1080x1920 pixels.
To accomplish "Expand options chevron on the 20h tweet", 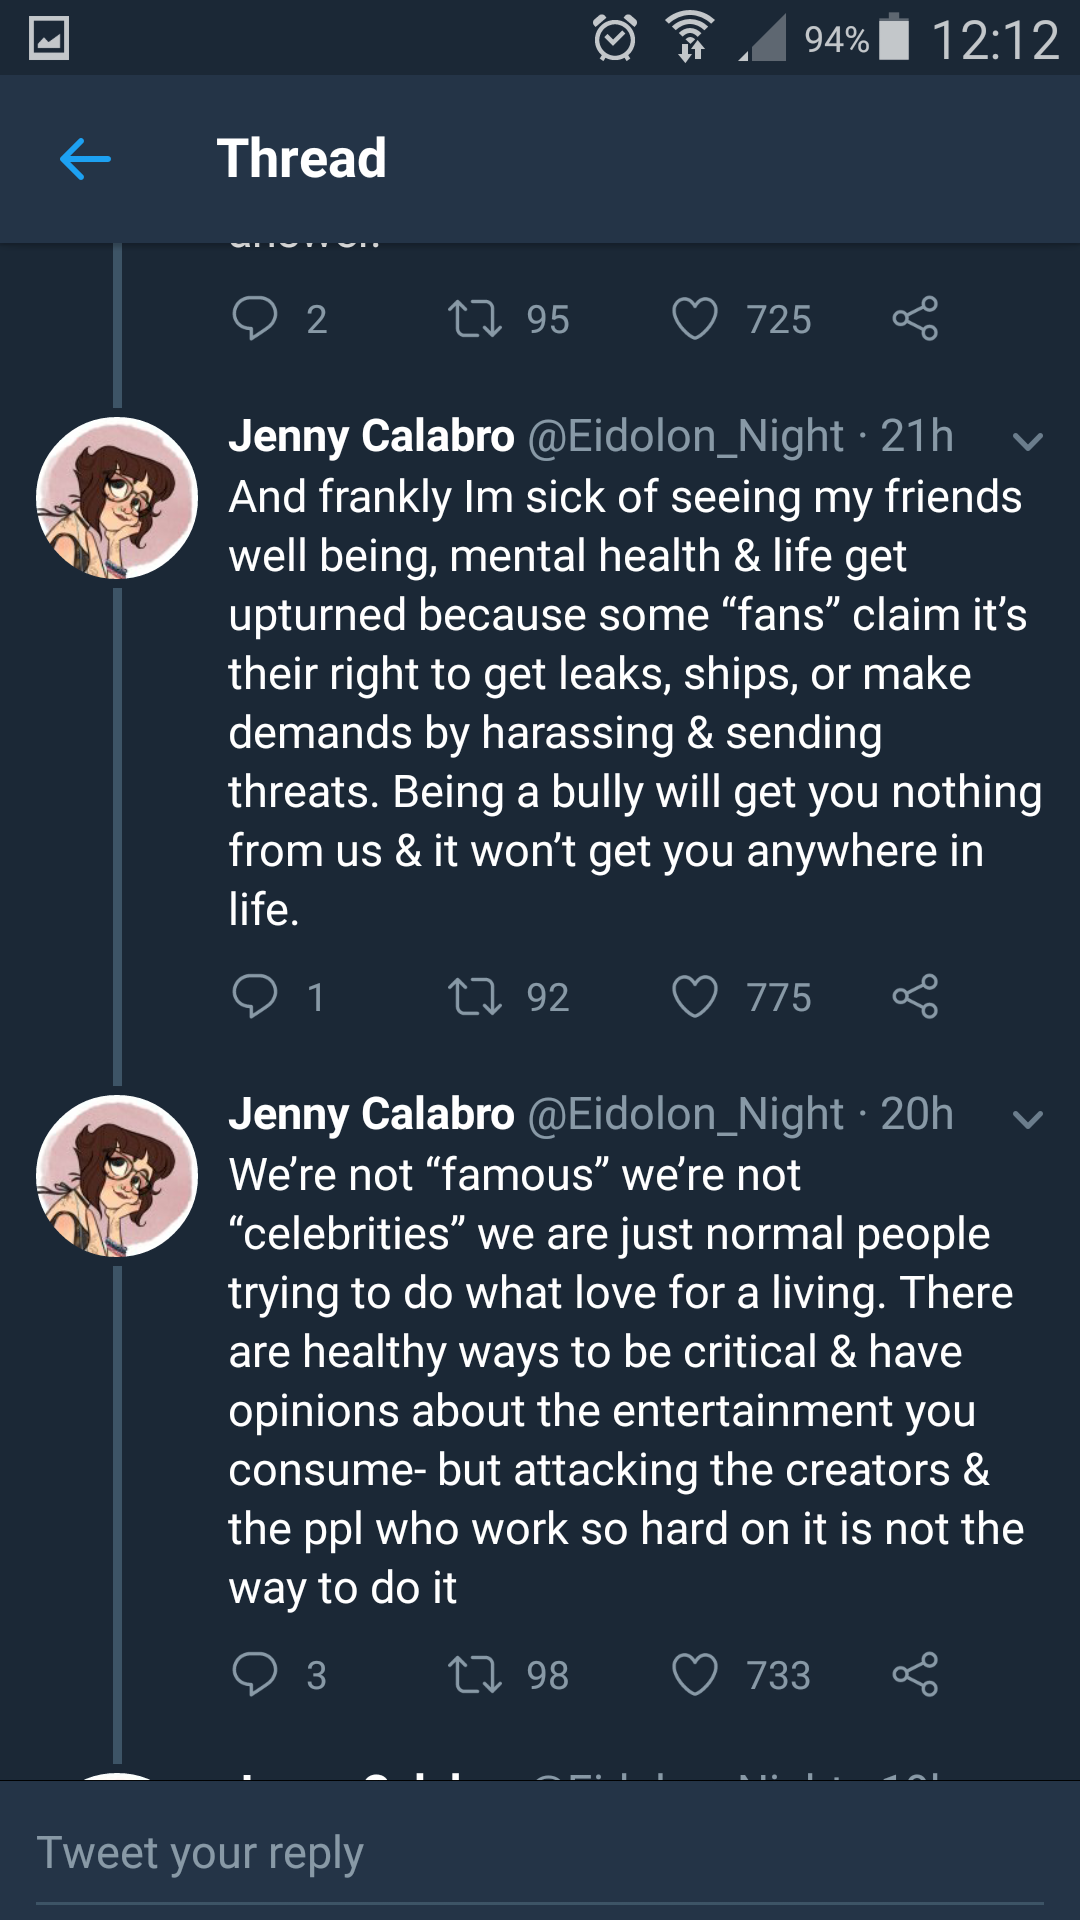I will point(1028,1119).
